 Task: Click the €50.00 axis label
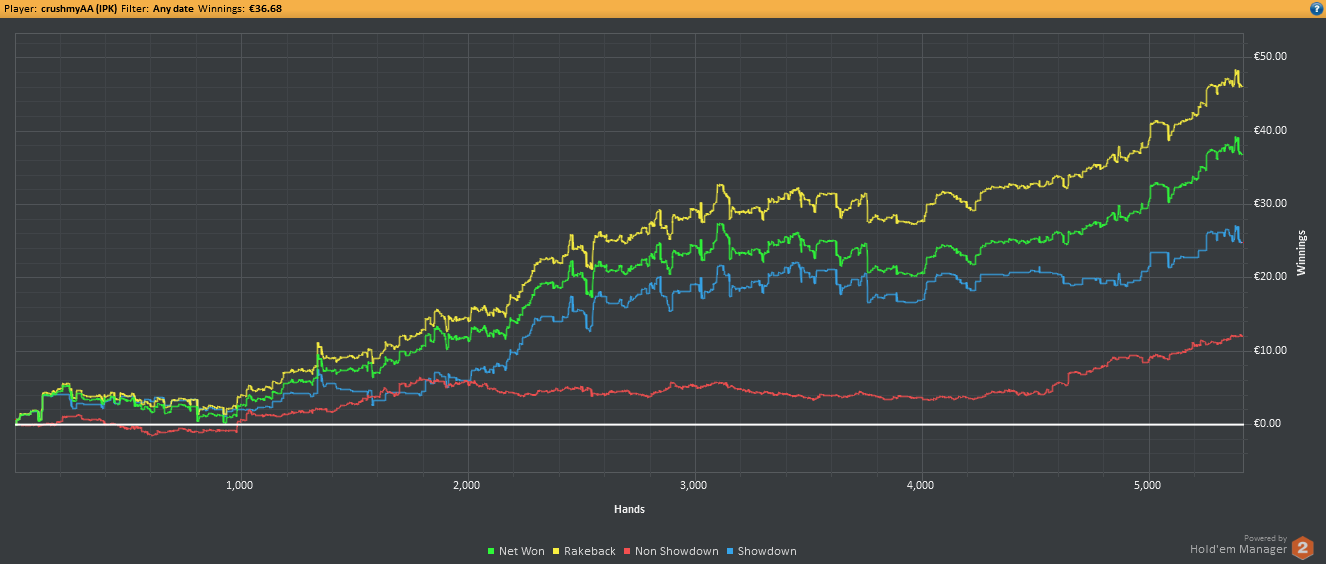point(1268,56)
